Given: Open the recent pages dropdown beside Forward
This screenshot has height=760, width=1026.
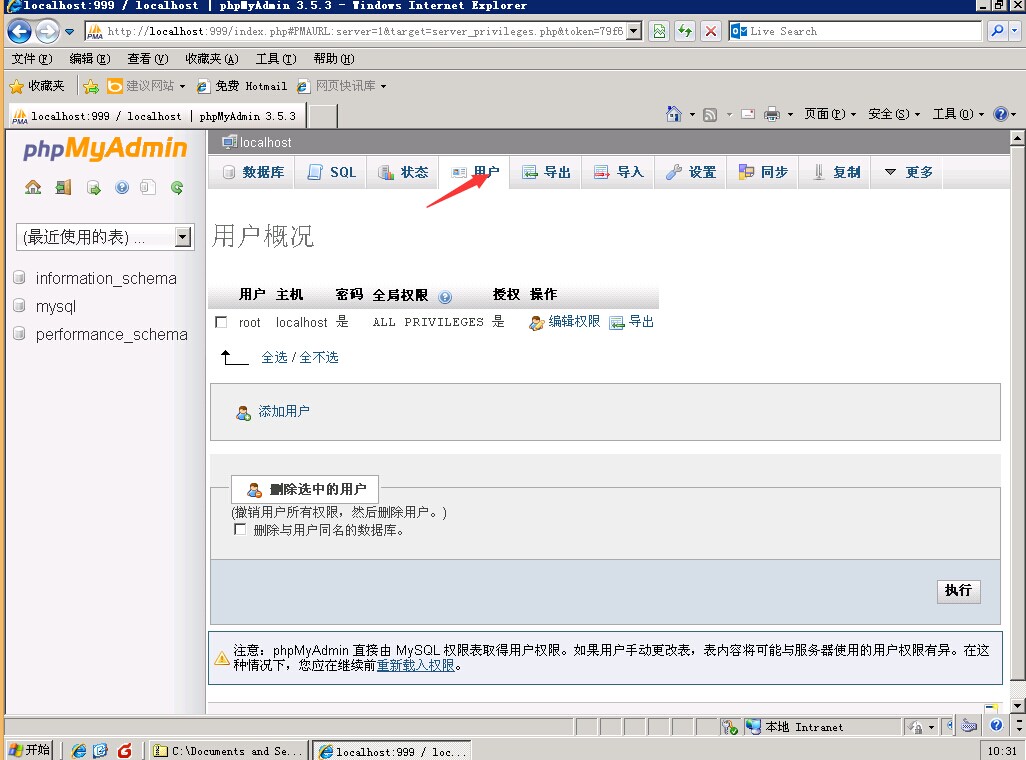Looking at the screenshot, I should (69, 31).
